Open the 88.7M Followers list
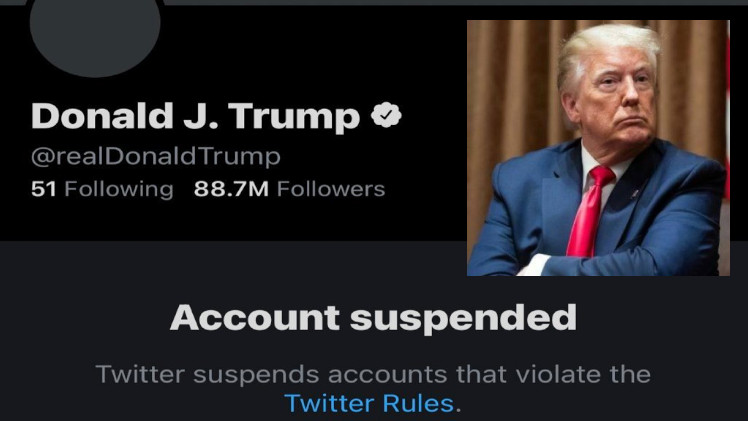The width and height of the screenshot is (748, 421). pyautogui.click(x=289, y=188)
